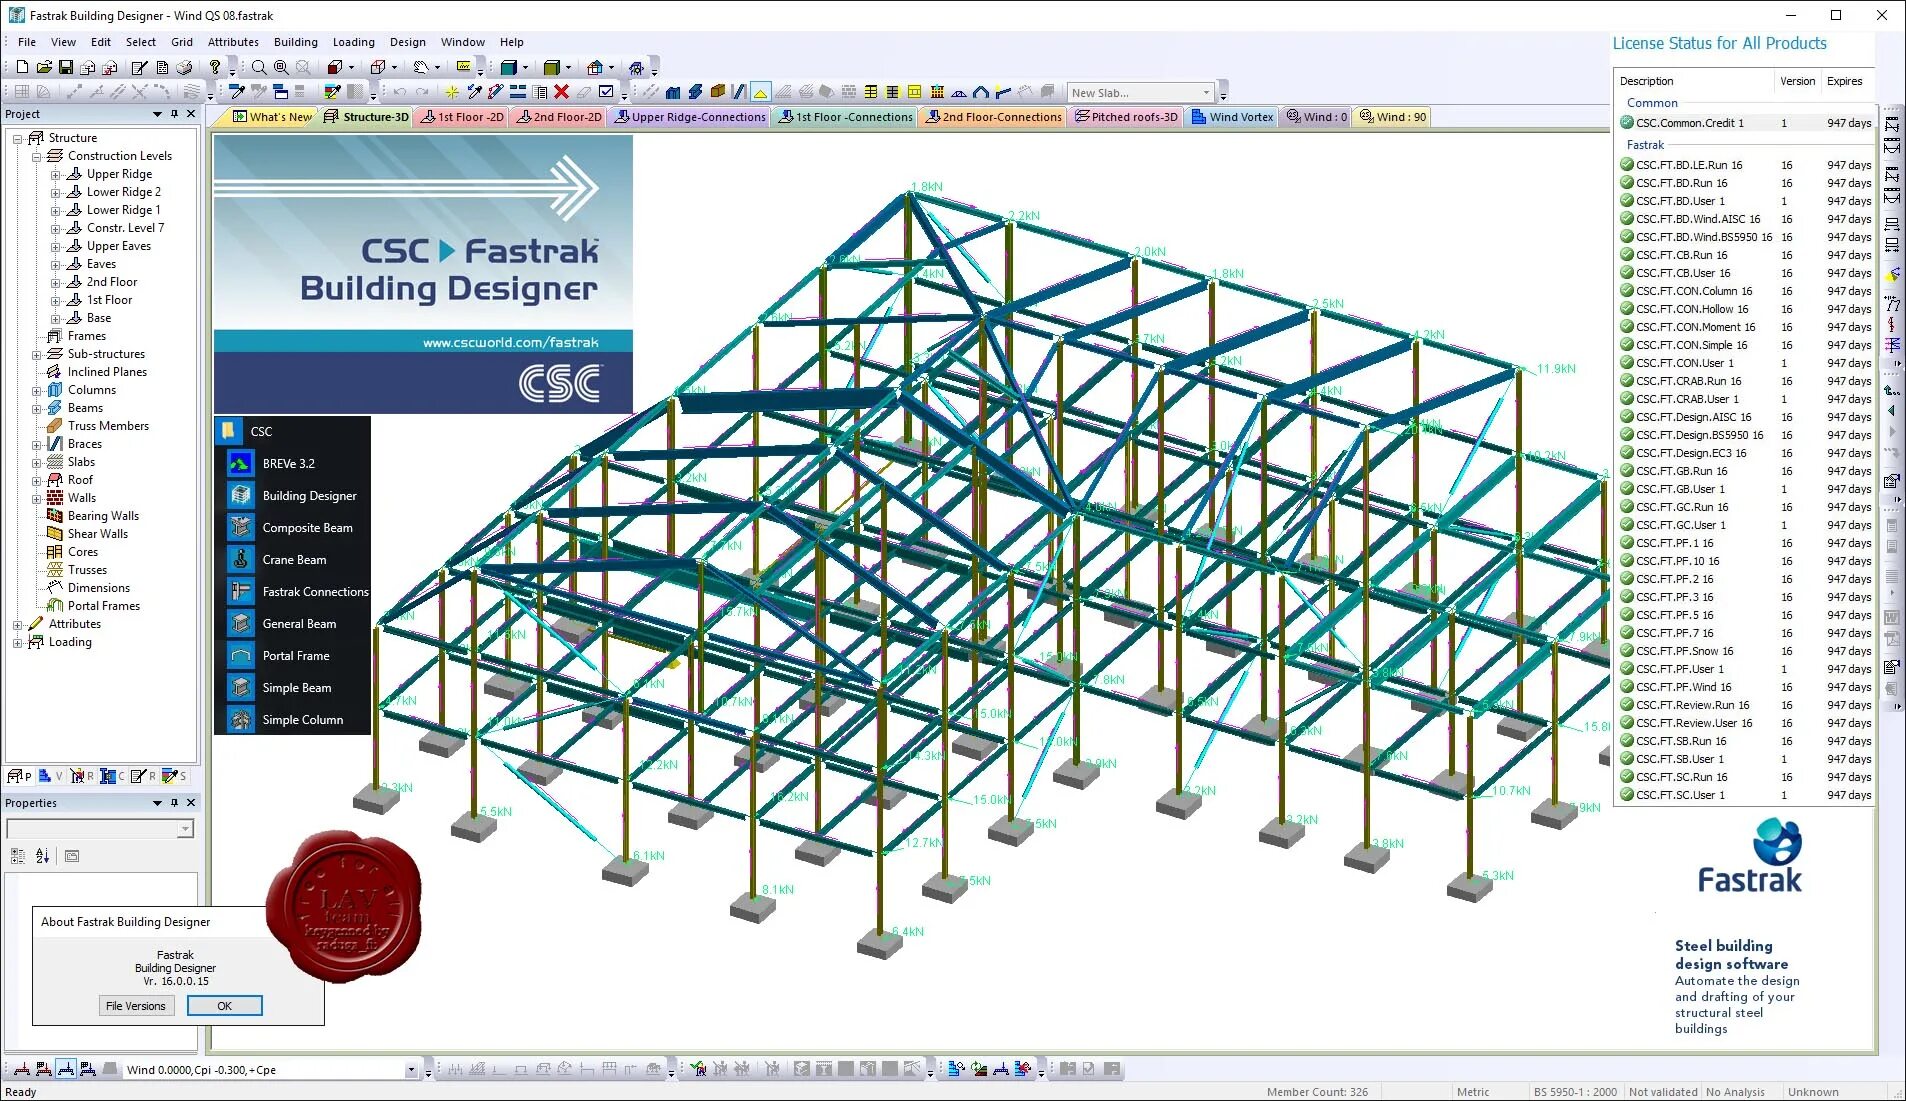Click the File Versions button

(x=136, y=1006)
